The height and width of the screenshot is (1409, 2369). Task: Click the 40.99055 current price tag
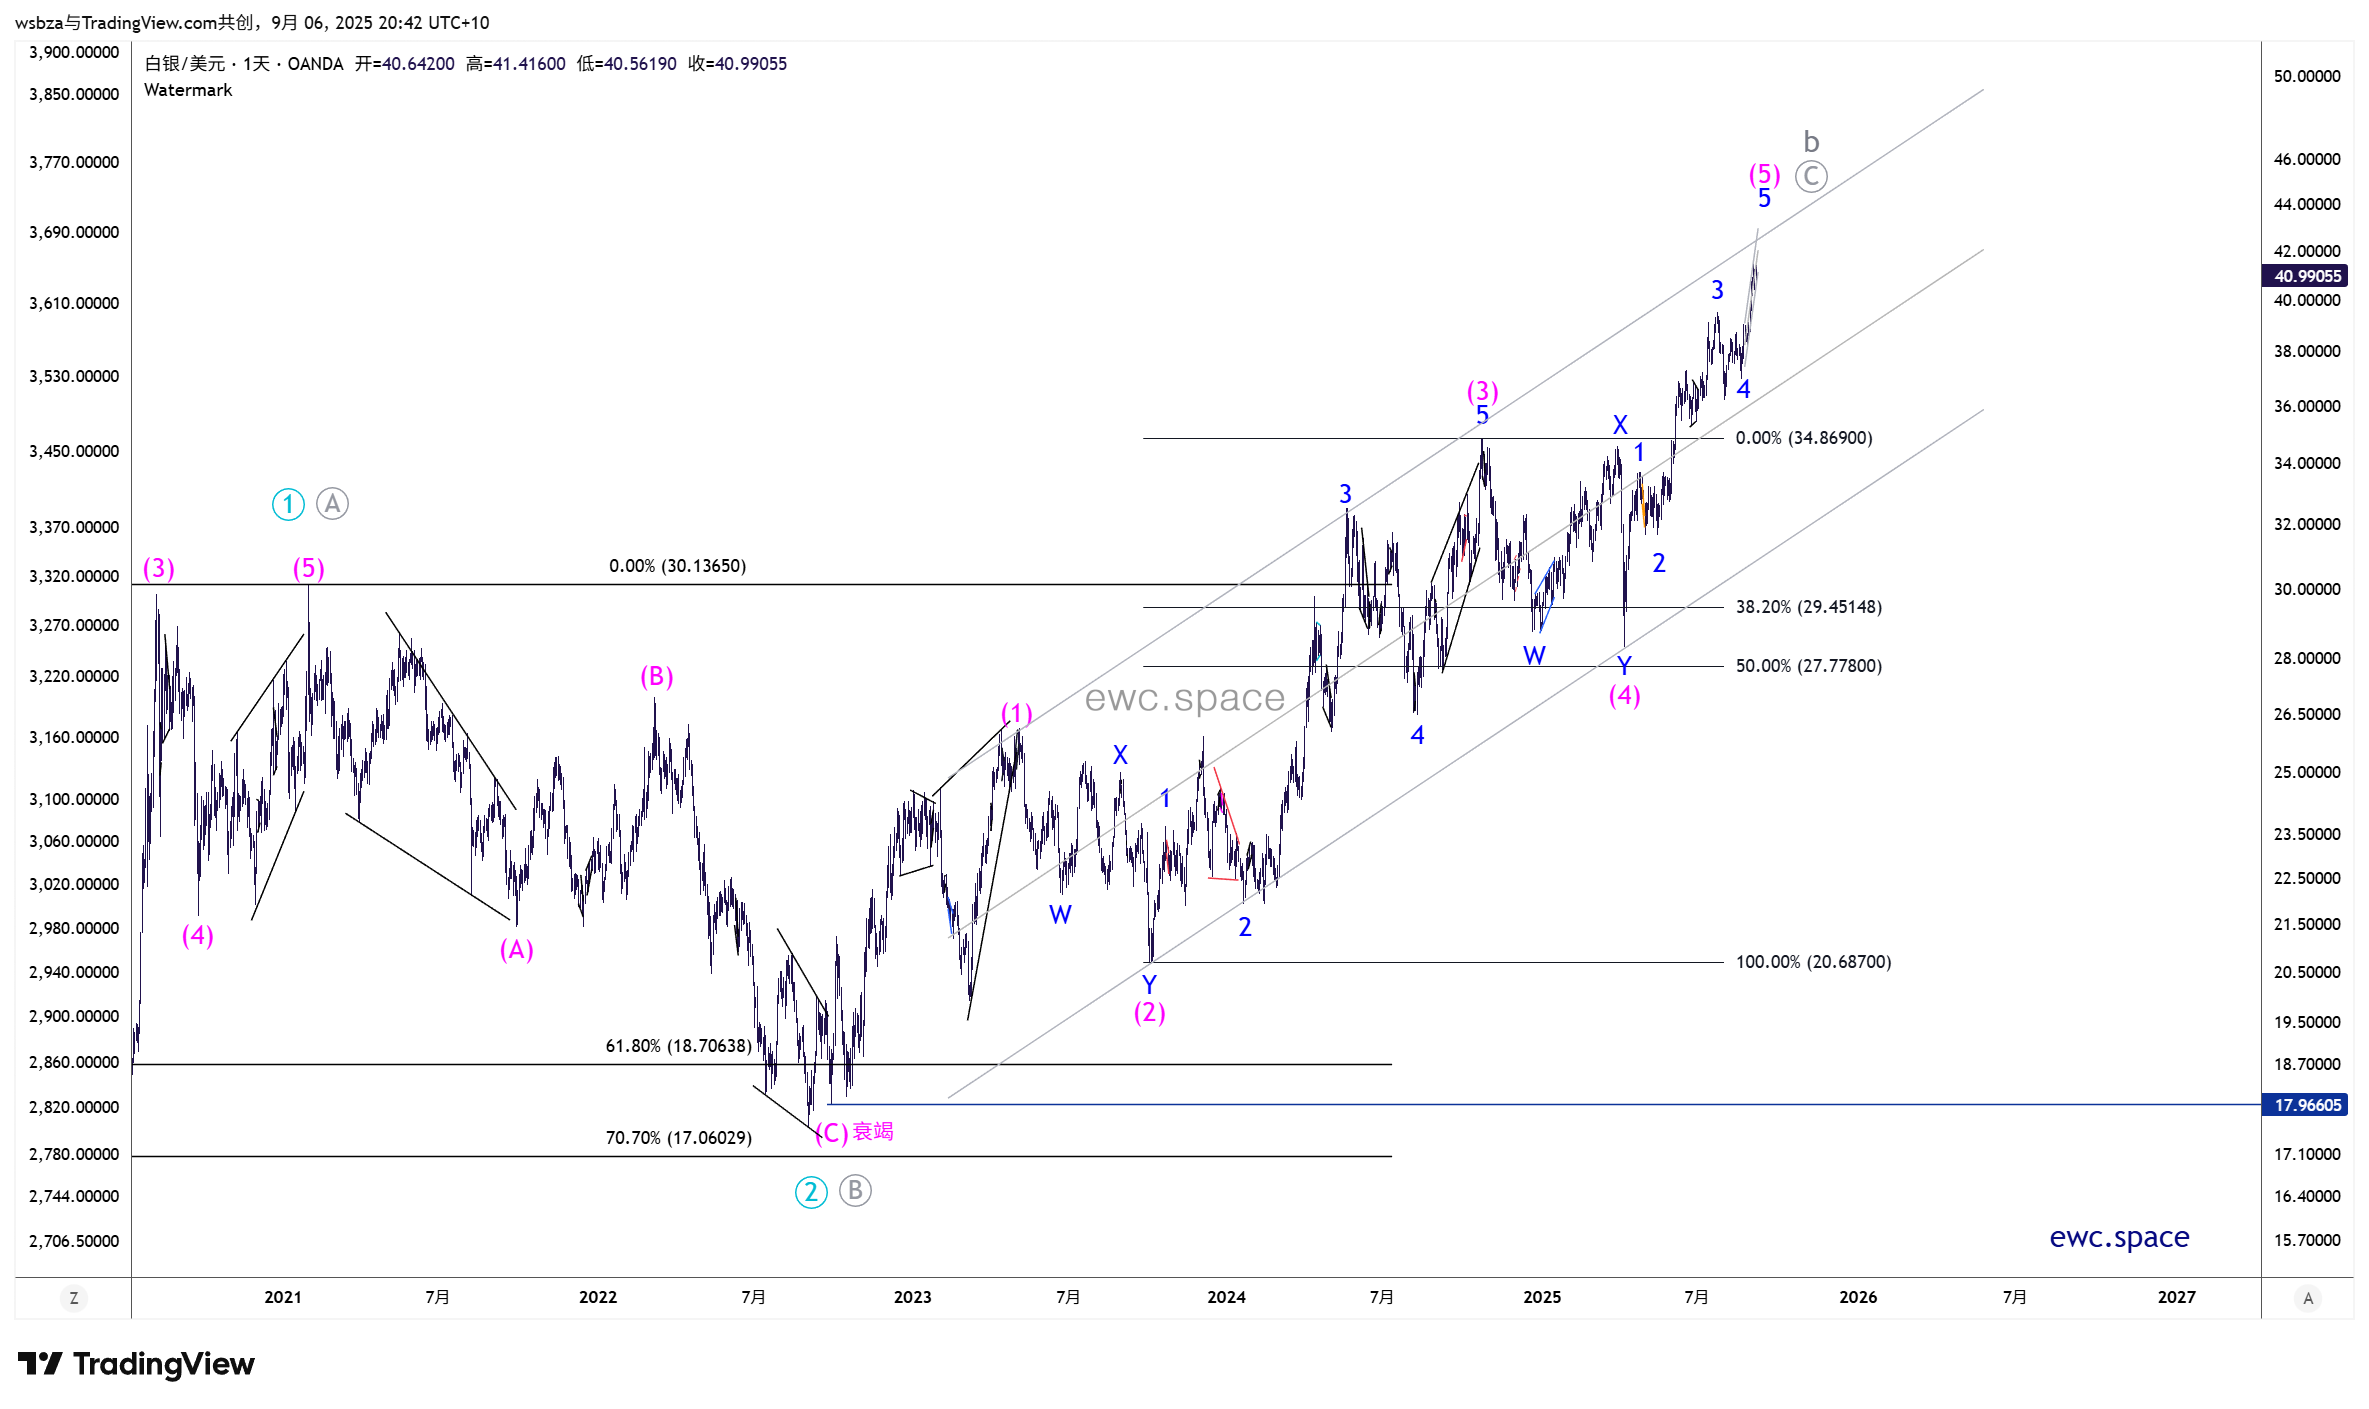(2306, 276)
